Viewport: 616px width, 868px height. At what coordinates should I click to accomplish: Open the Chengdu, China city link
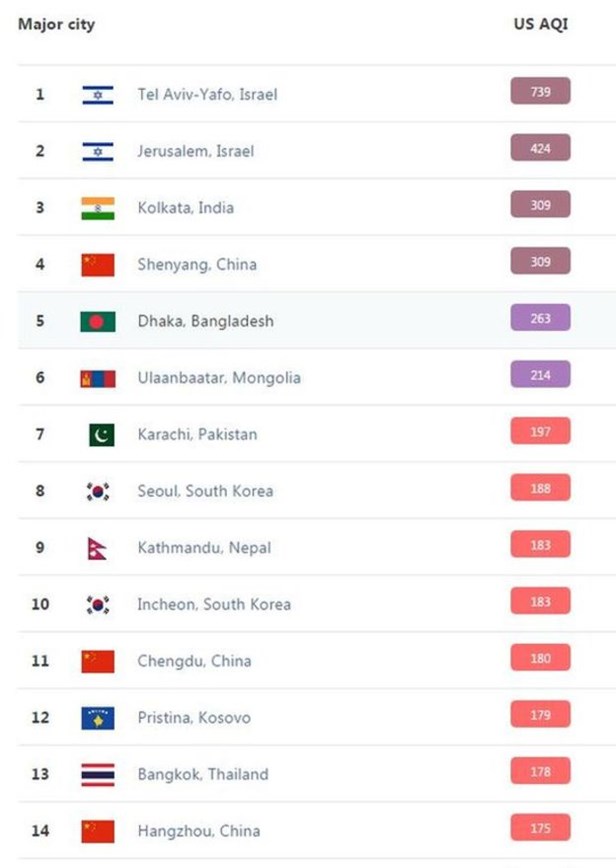point(194,661)
